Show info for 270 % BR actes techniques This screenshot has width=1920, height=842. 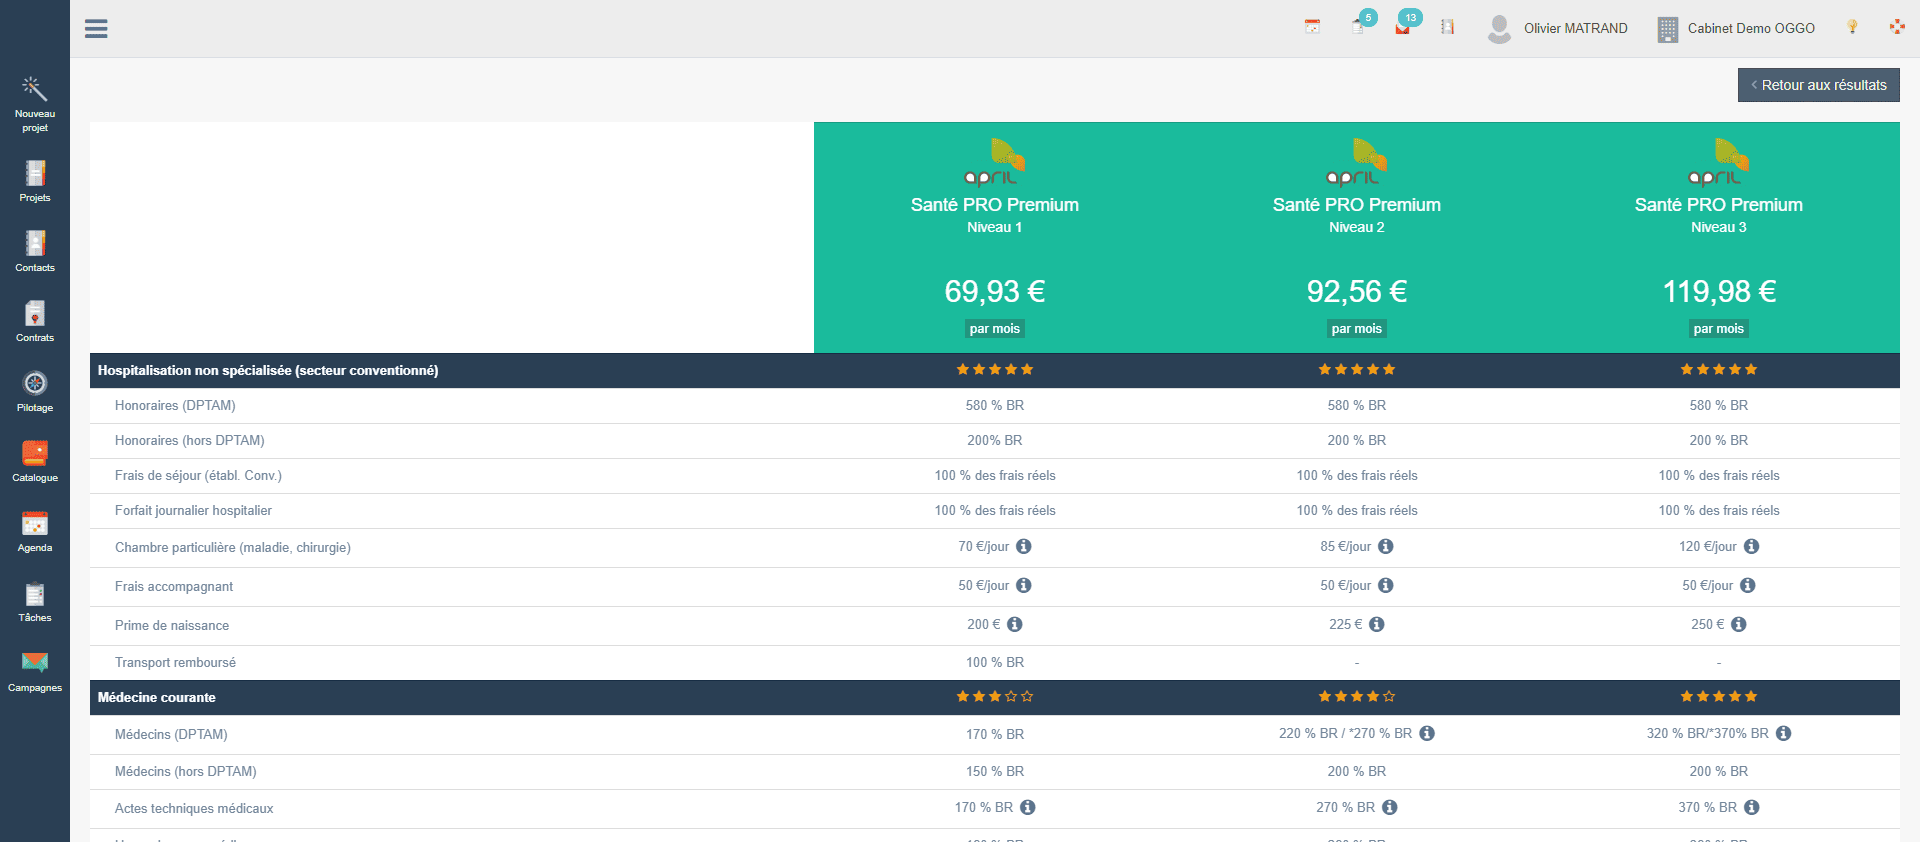pos(1390,807)
